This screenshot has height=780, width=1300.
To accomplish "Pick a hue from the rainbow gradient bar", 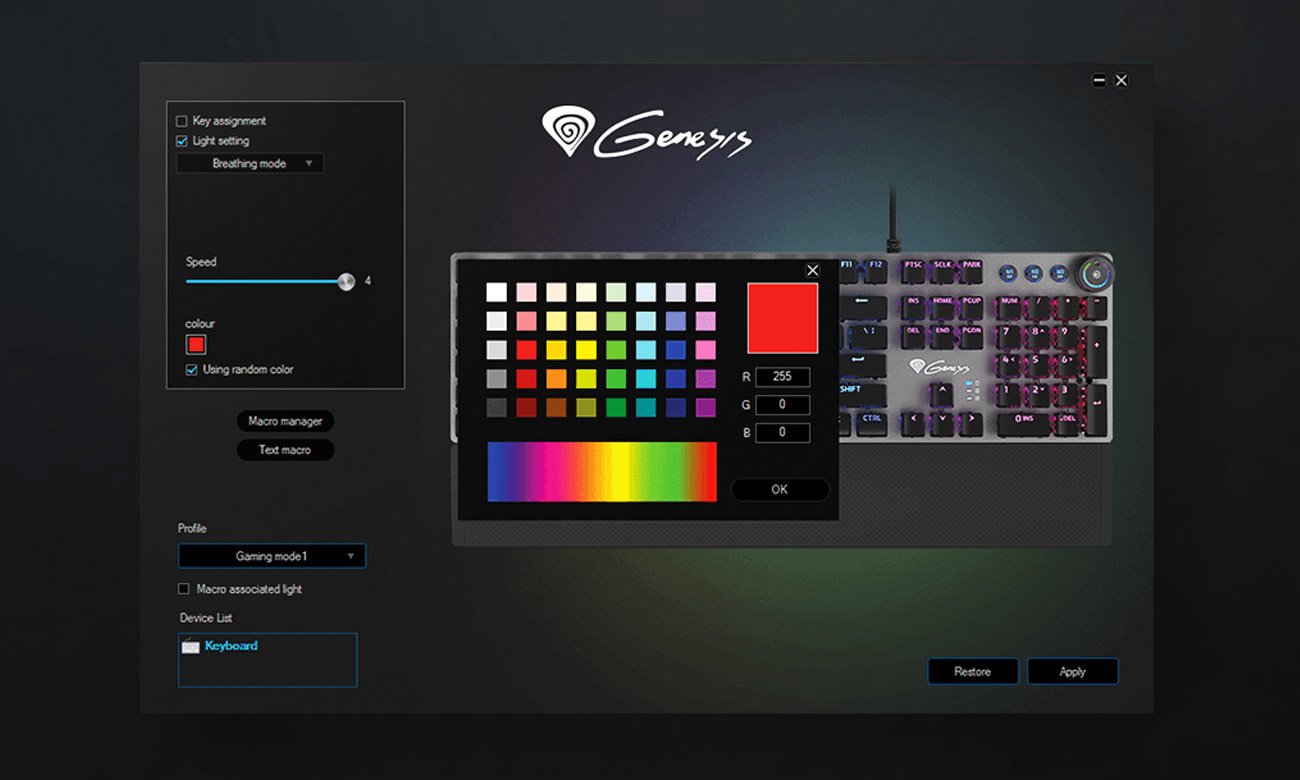I will [x=602, y=471].
